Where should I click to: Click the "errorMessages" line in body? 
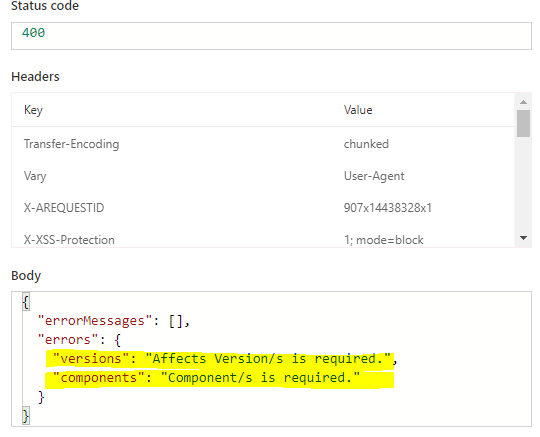tap(114, 321)
